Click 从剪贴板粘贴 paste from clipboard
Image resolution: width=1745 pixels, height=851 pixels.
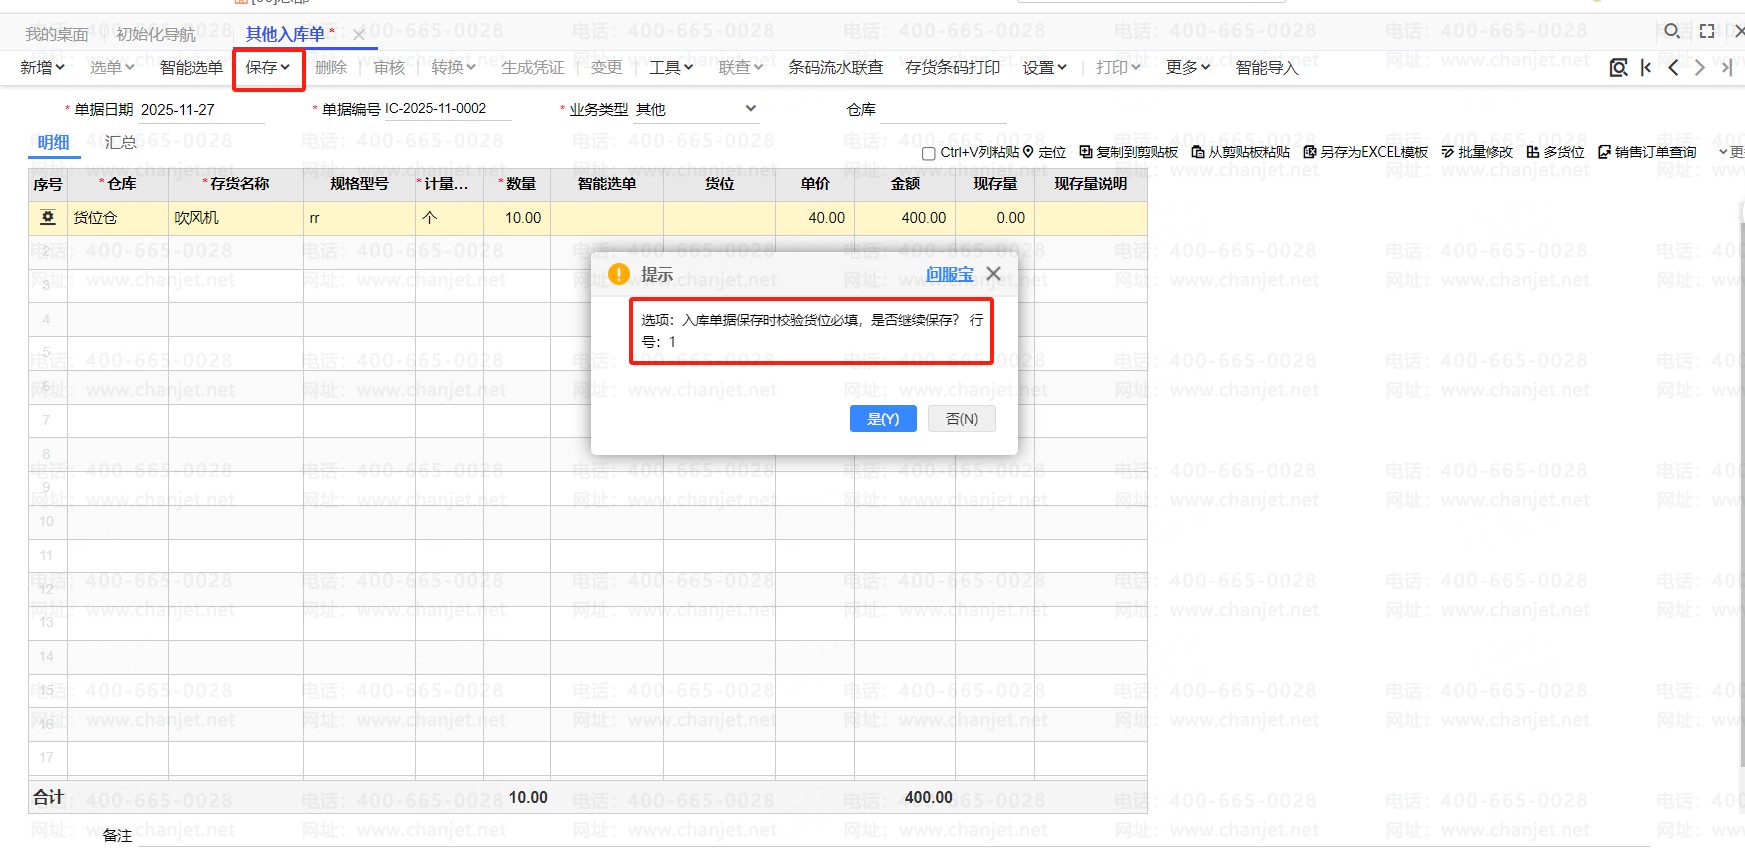[x=1240, y=152]
